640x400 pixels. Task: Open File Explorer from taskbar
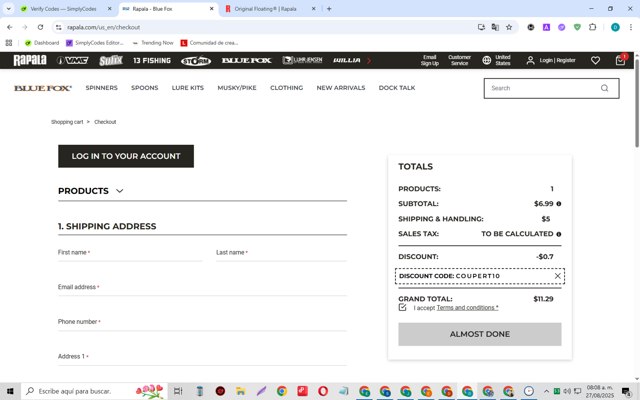pyautogui.click(x=241, y=391)
